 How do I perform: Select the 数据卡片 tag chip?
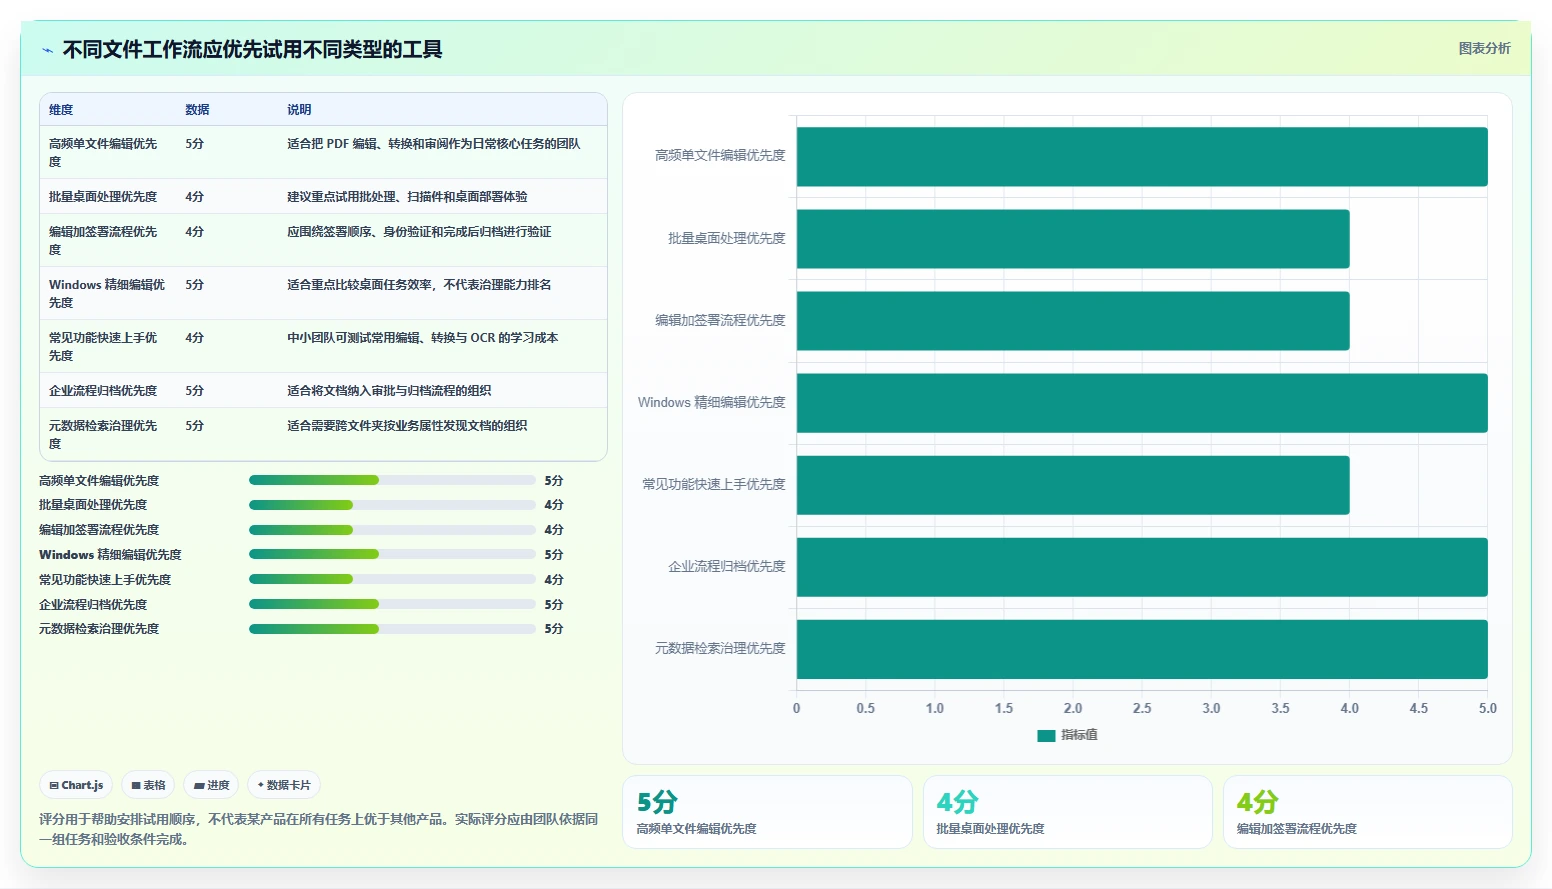click(x=284, y=785)
